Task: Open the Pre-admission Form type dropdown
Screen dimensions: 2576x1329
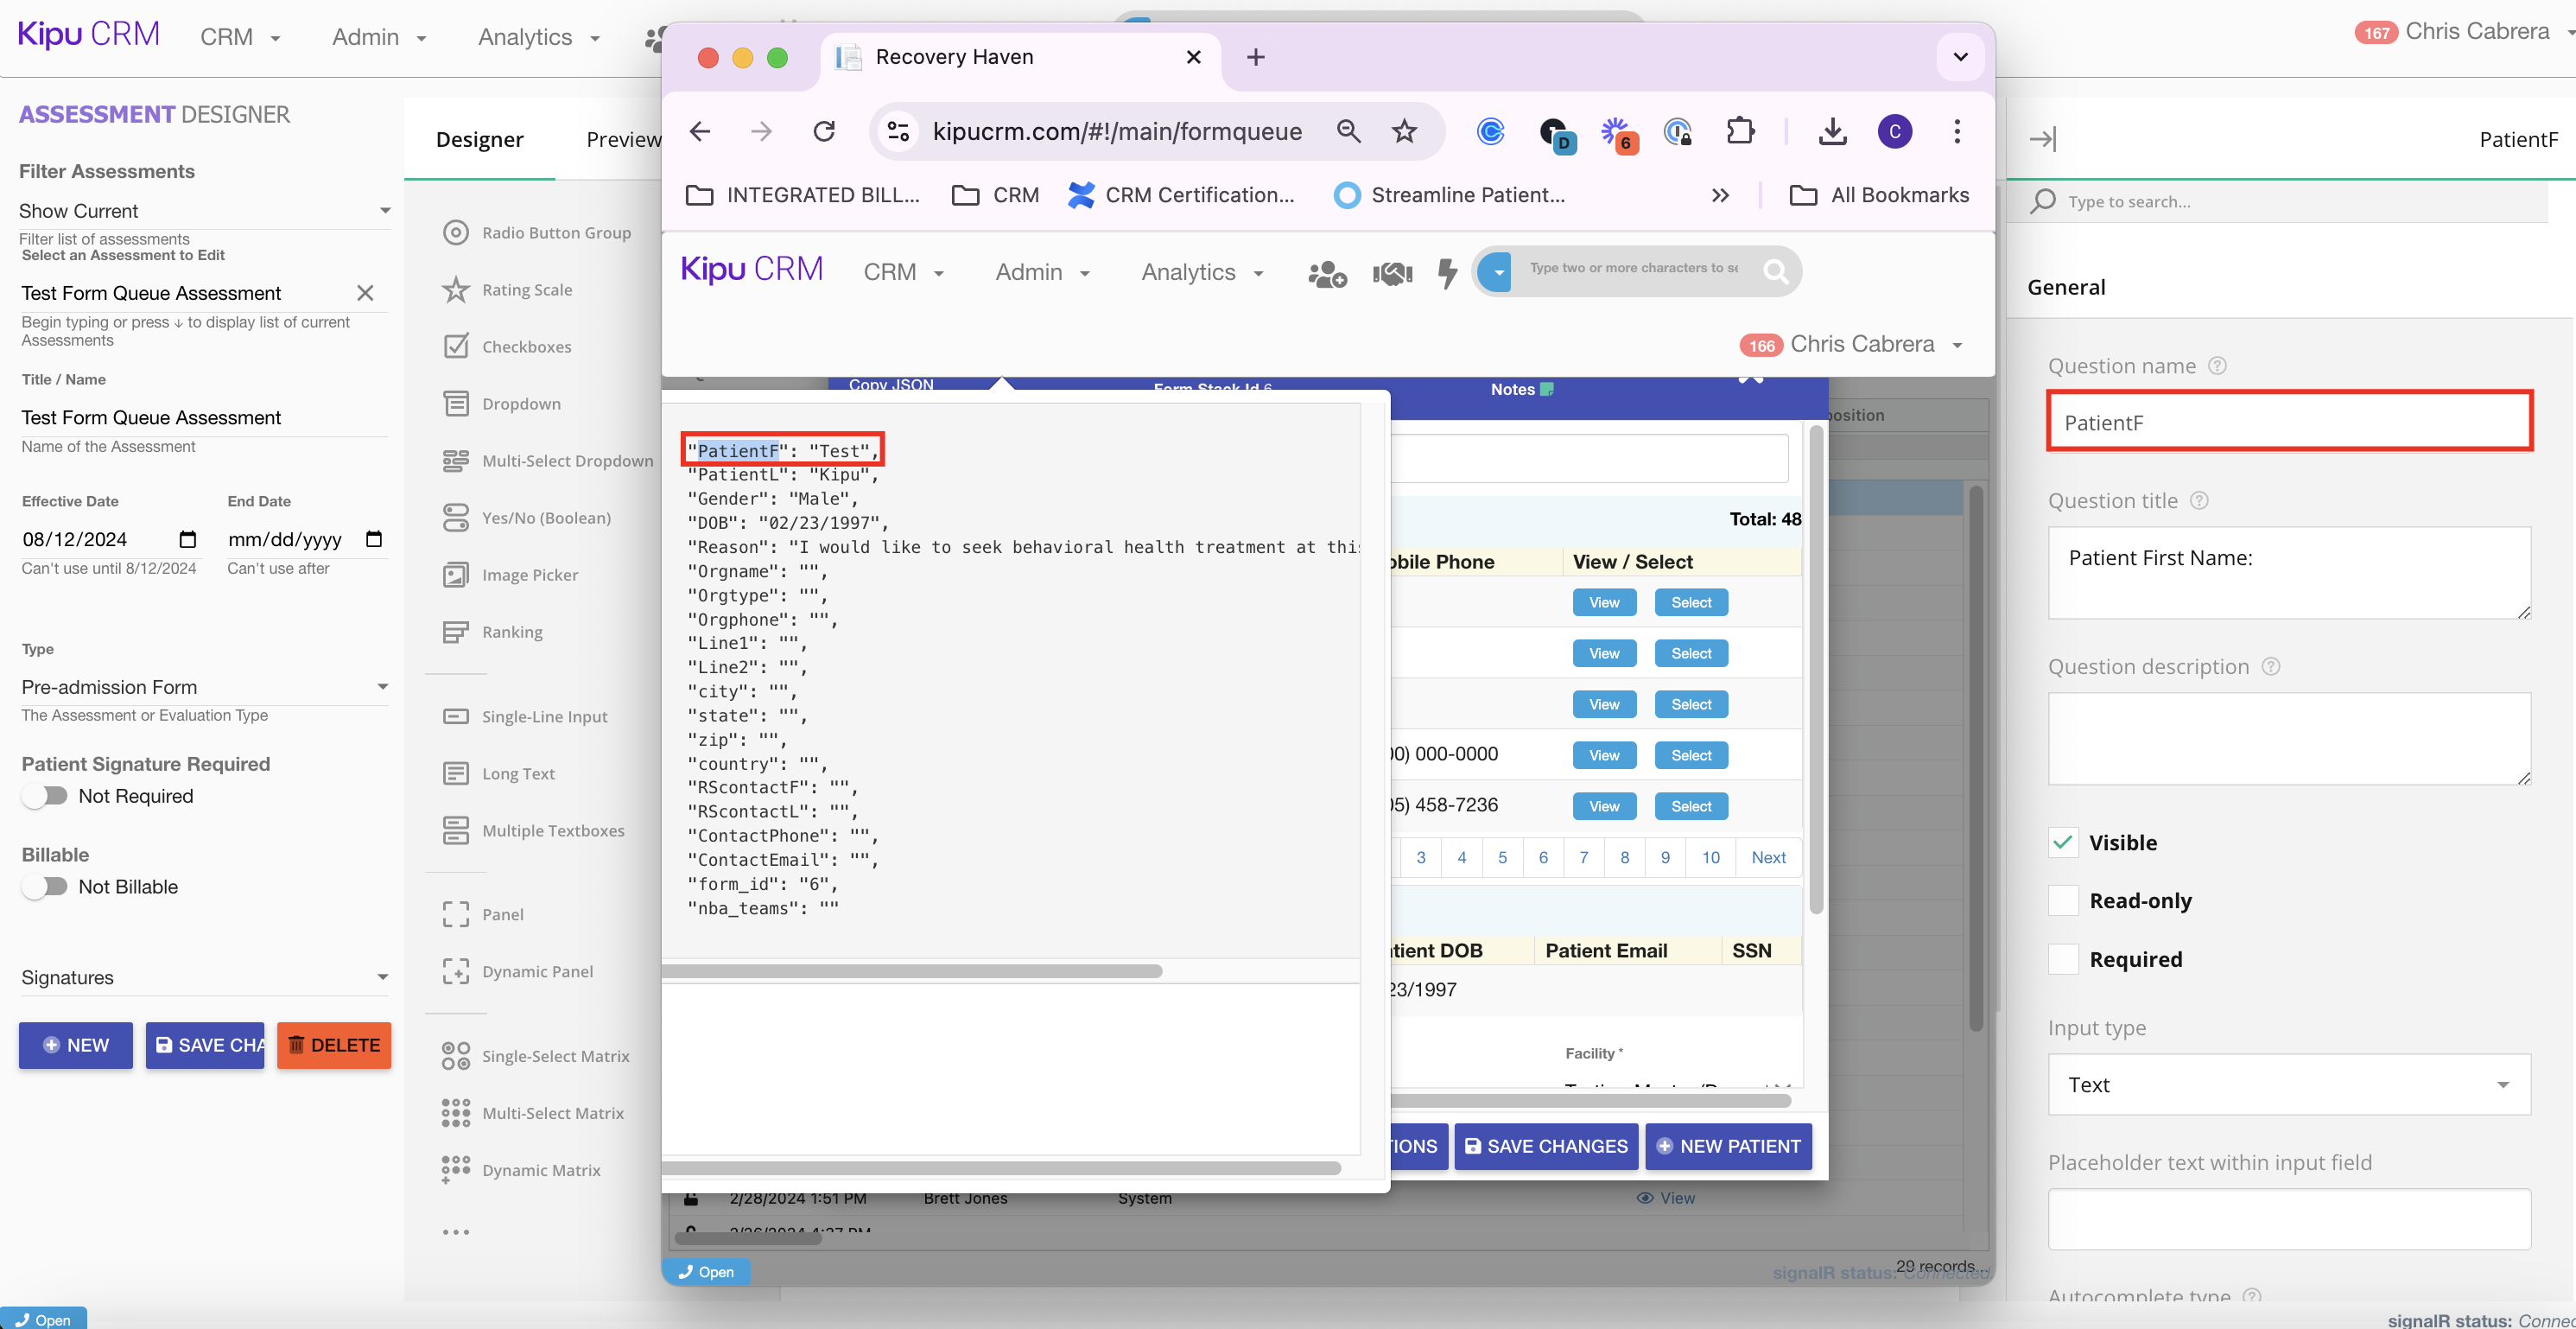Action: [x=204, y=687]
